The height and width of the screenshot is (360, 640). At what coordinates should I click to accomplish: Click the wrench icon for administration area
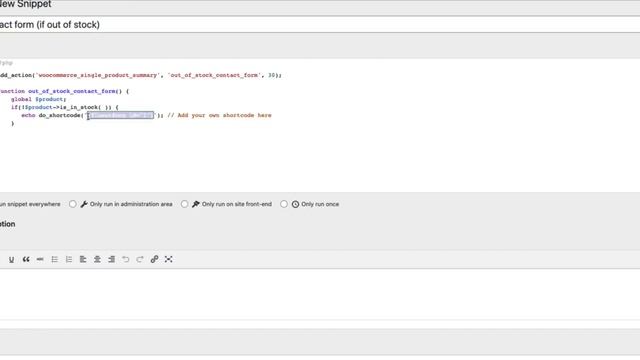tap(84, 204)
